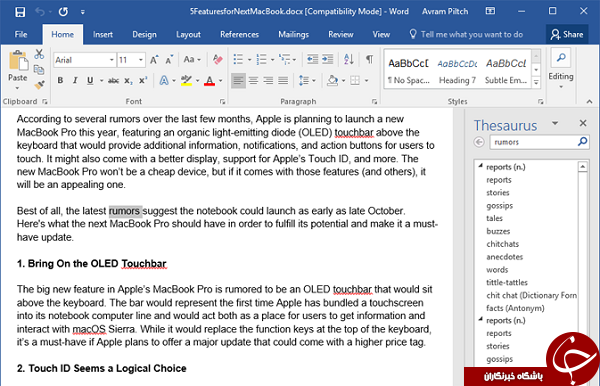Open the File menu tab
The image size is (600, 386).
click(x=21, y=34)
